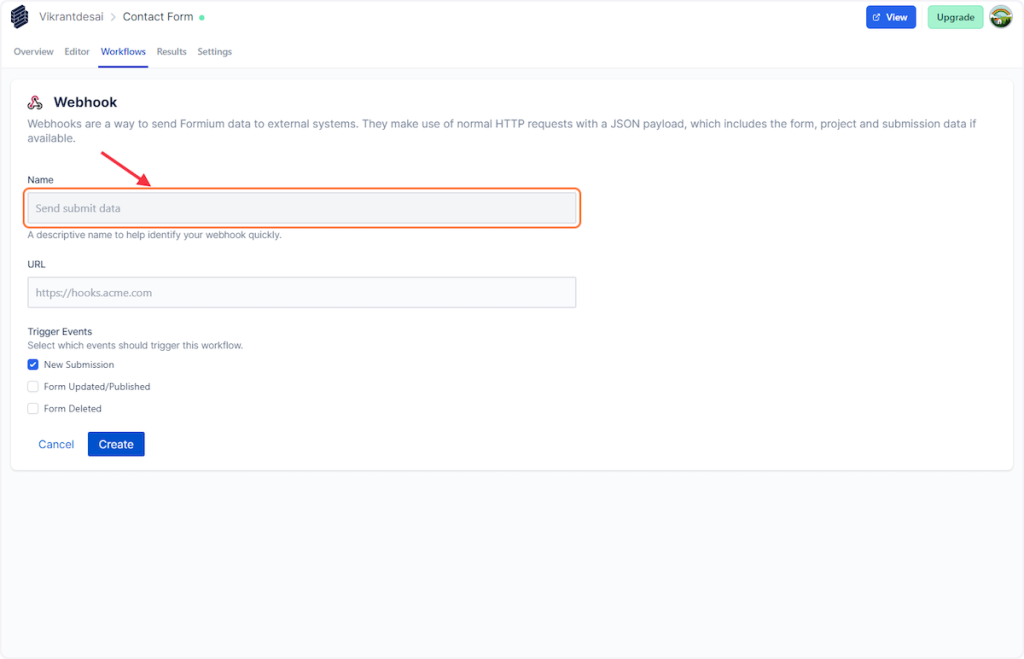The height and width of the screenshot is (659, 1024).
Task: Focus the webhook Name input field
Action: [301, 208]
